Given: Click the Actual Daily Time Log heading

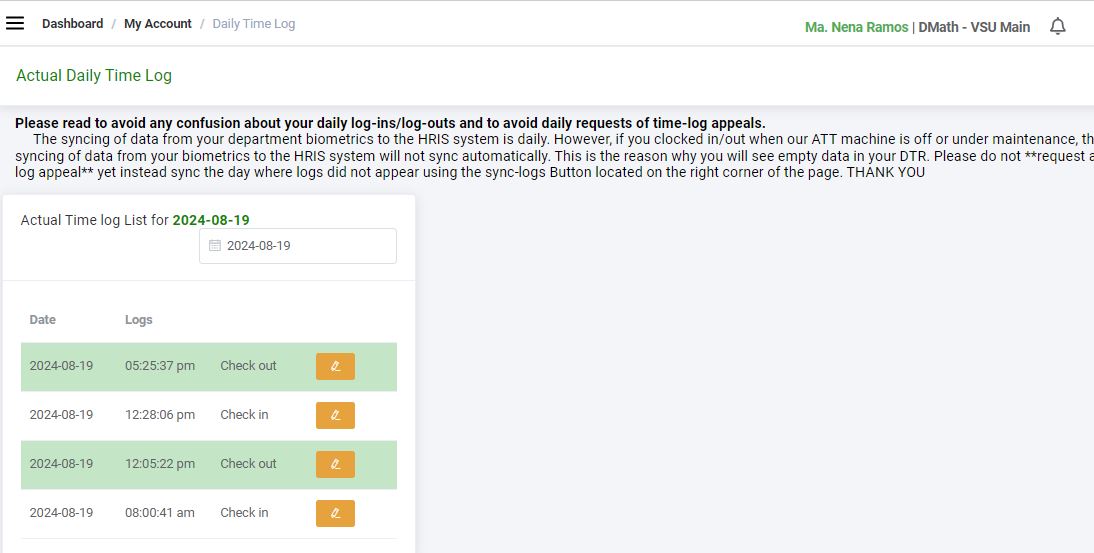Looking at the screenshot, I should [x=94, y=75].
